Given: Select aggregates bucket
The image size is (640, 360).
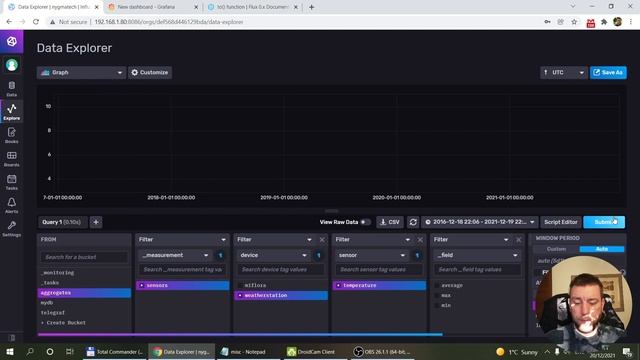Looking at the screenshot, I should [84, 293].
